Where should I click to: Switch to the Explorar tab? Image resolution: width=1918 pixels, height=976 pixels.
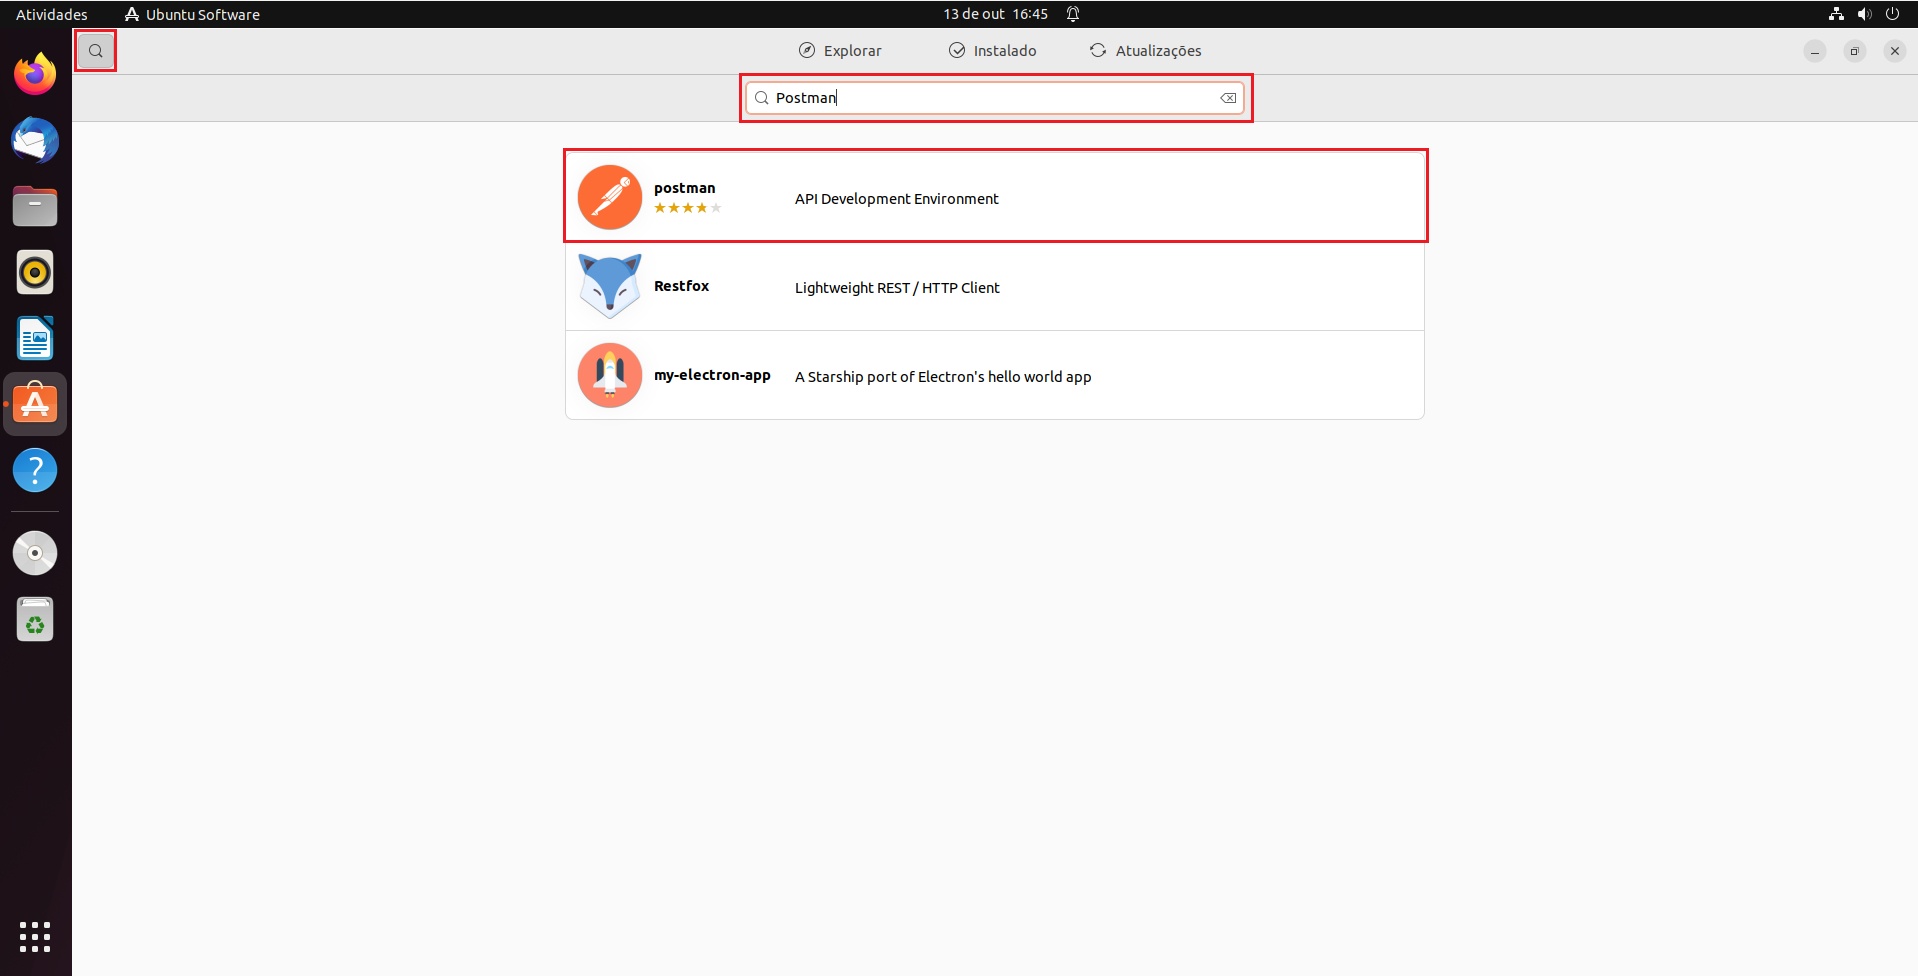[x=840, y=51]
